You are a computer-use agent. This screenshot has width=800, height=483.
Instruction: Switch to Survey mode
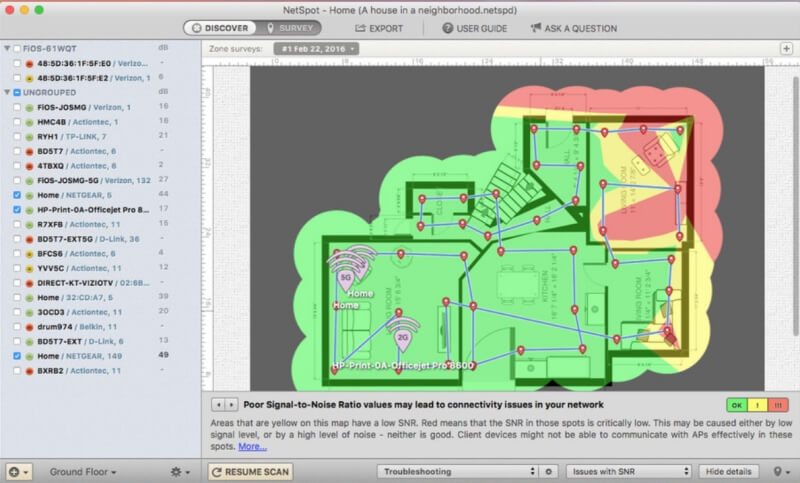point(289,28)
